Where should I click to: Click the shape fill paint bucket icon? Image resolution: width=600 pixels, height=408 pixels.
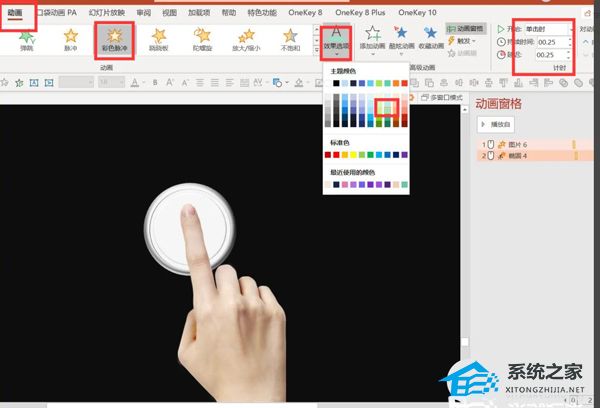pyautogui.click(x=299, y=82)
